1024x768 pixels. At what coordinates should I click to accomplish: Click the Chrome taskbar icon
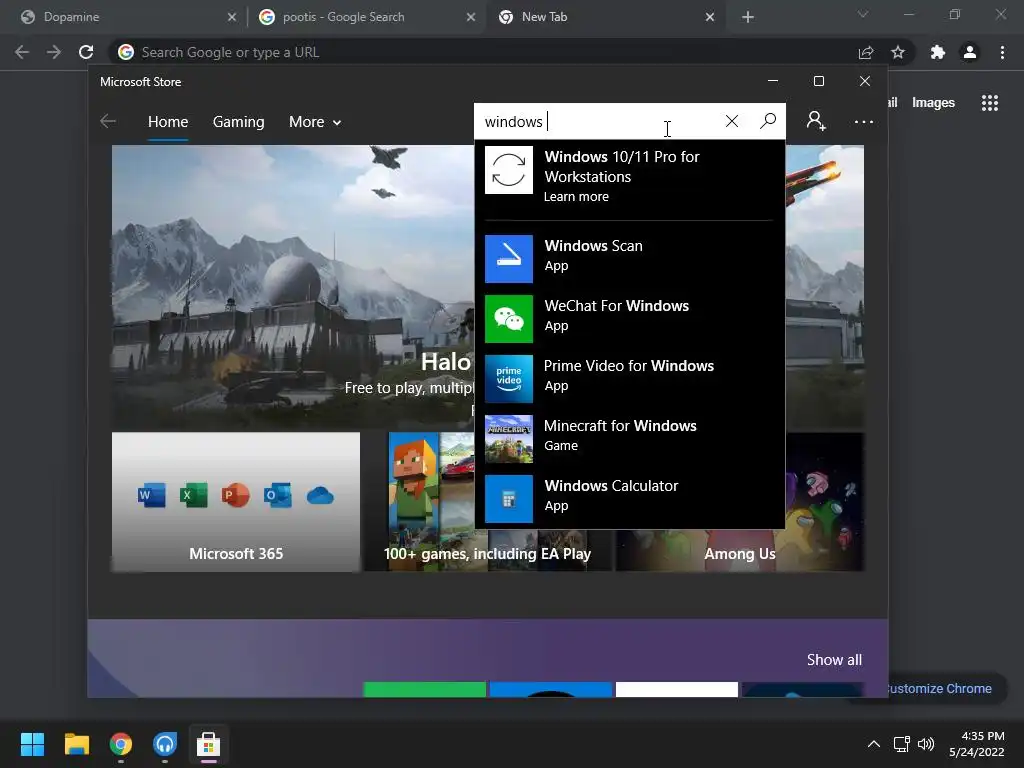(121, 744)
